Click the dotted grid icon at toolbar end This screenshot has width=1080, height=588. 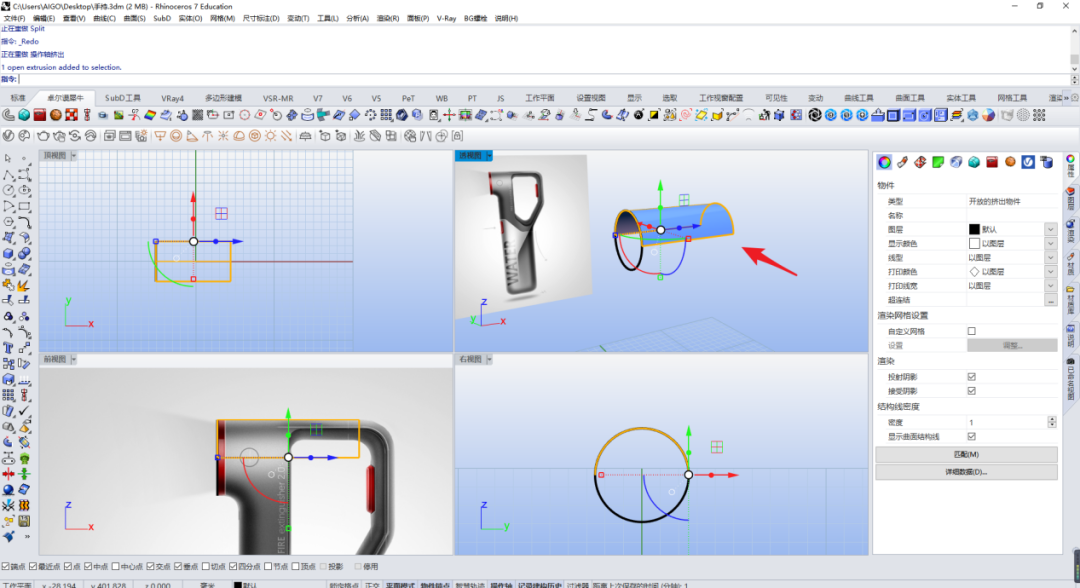point(1039,115)
